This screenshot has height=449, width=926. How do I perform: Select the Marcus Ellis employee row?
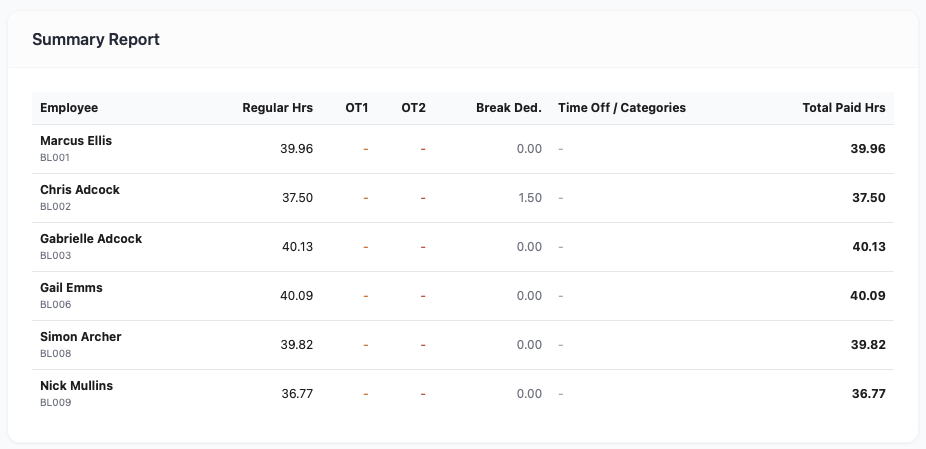[x=463, y=149]
